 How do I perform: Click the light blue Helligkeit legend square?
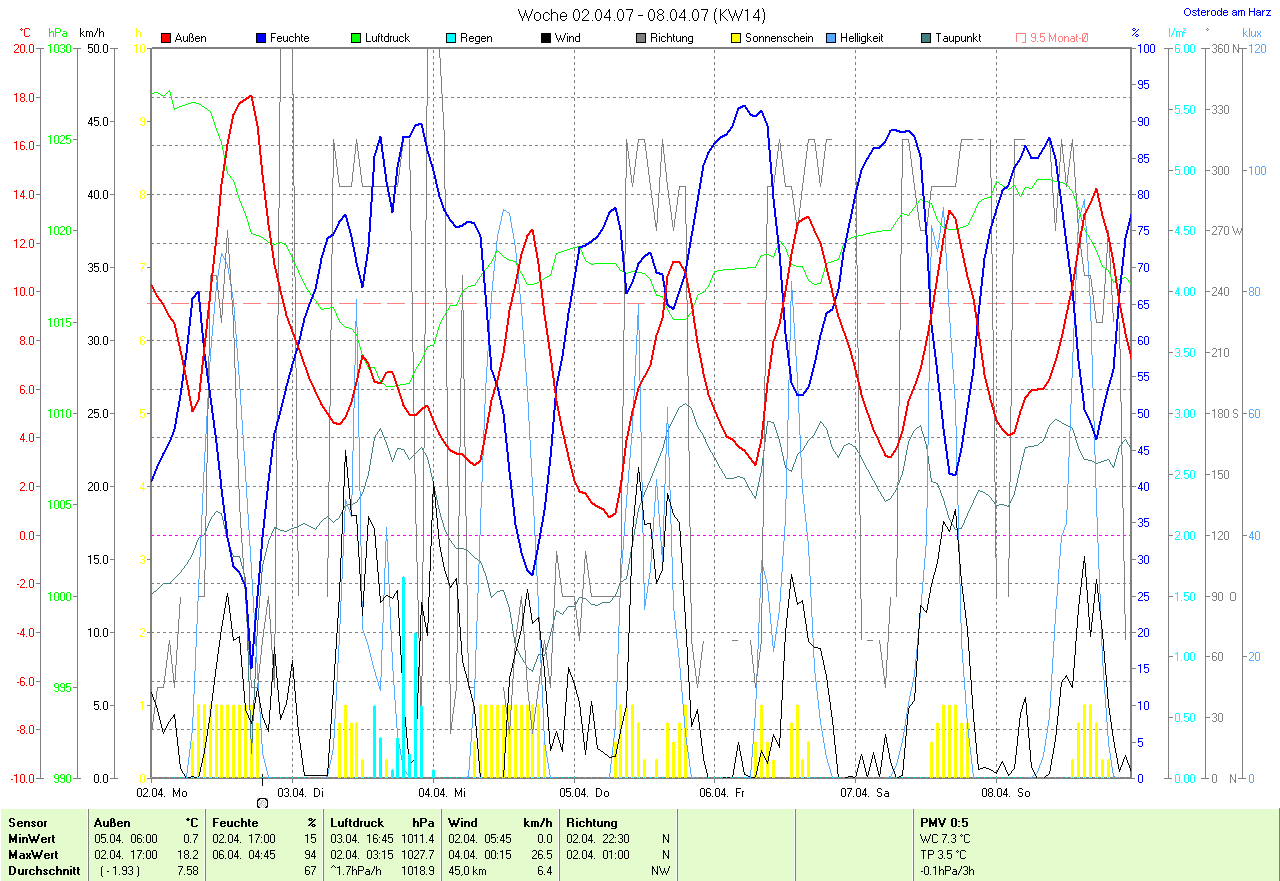tap(832, 38)
